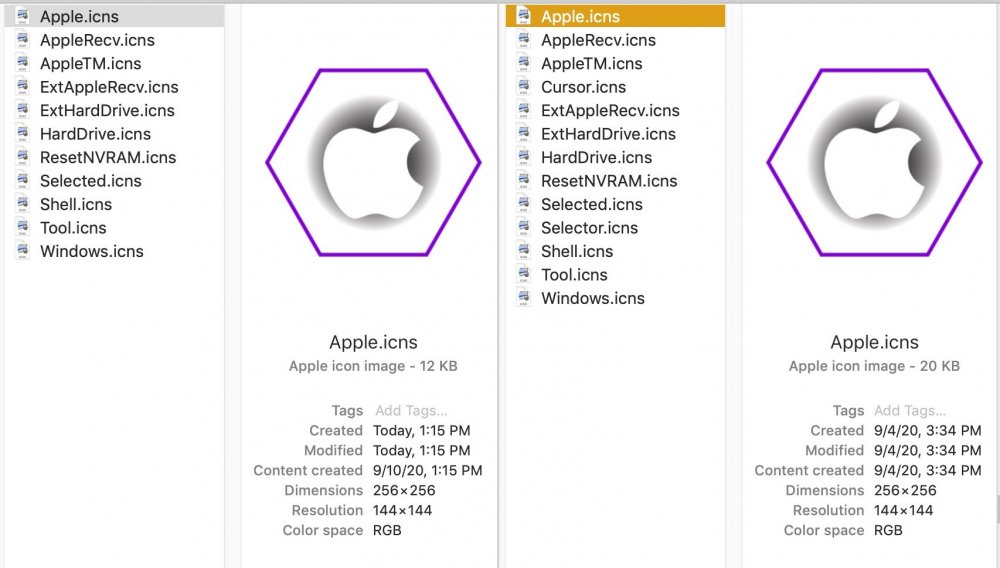Click Apple hexagon preview image for 20 KB file

pyautogui.click(x=874, y=163)
